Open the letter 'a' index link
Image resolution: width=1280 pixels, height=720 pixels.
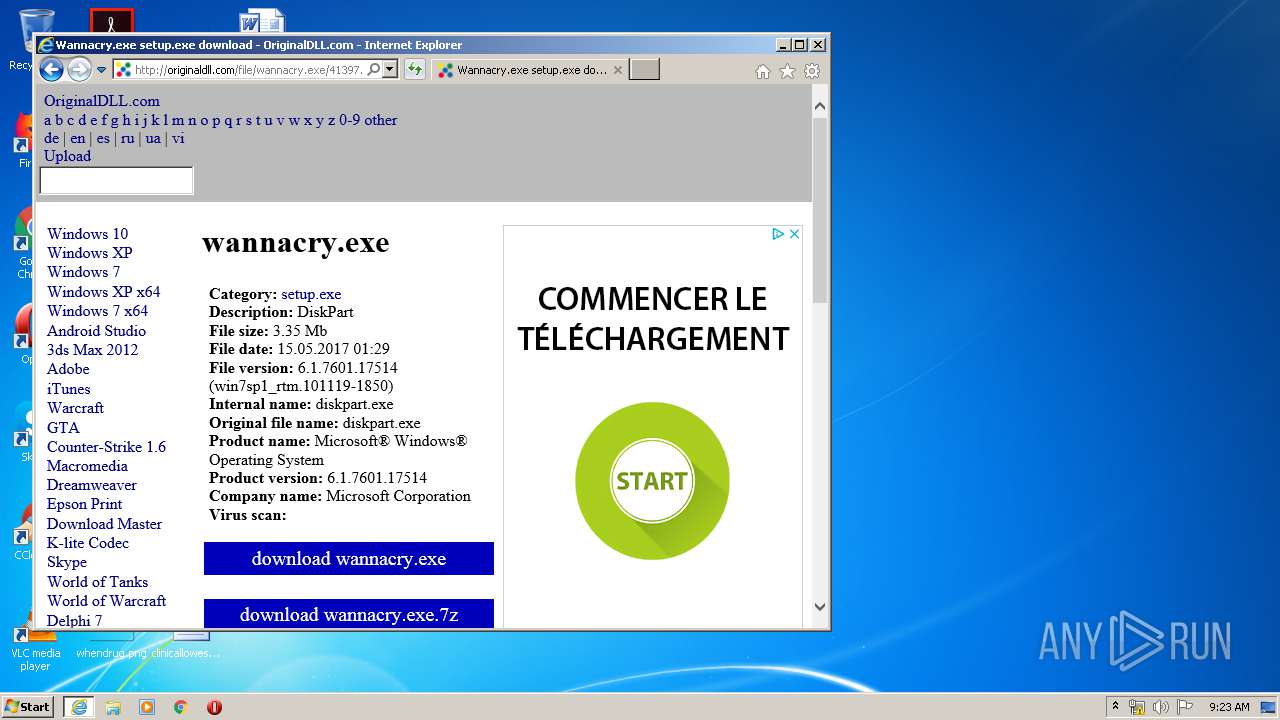click(x=48, y=120)
